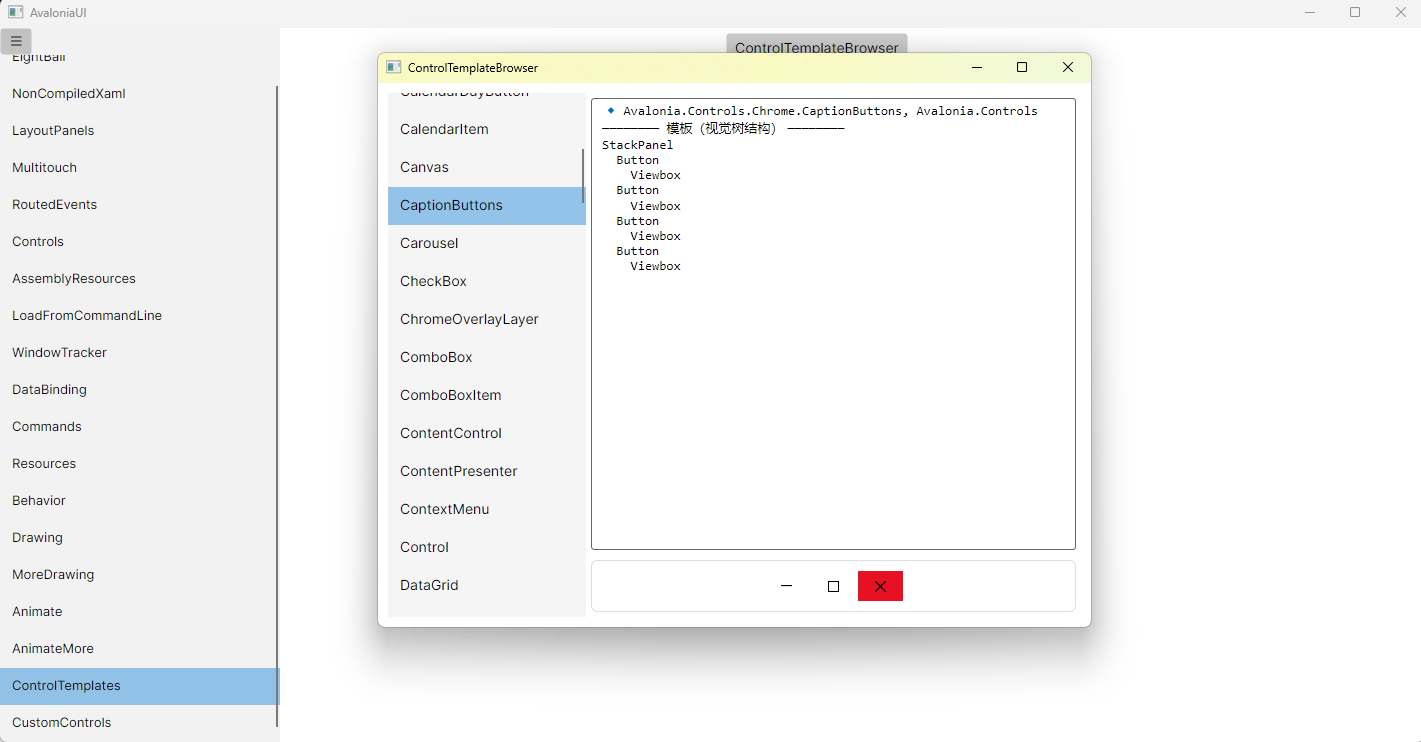Select Multitouch in the sidebar
The width and height of the screenshot is (1421, 742).
[138, 168]
